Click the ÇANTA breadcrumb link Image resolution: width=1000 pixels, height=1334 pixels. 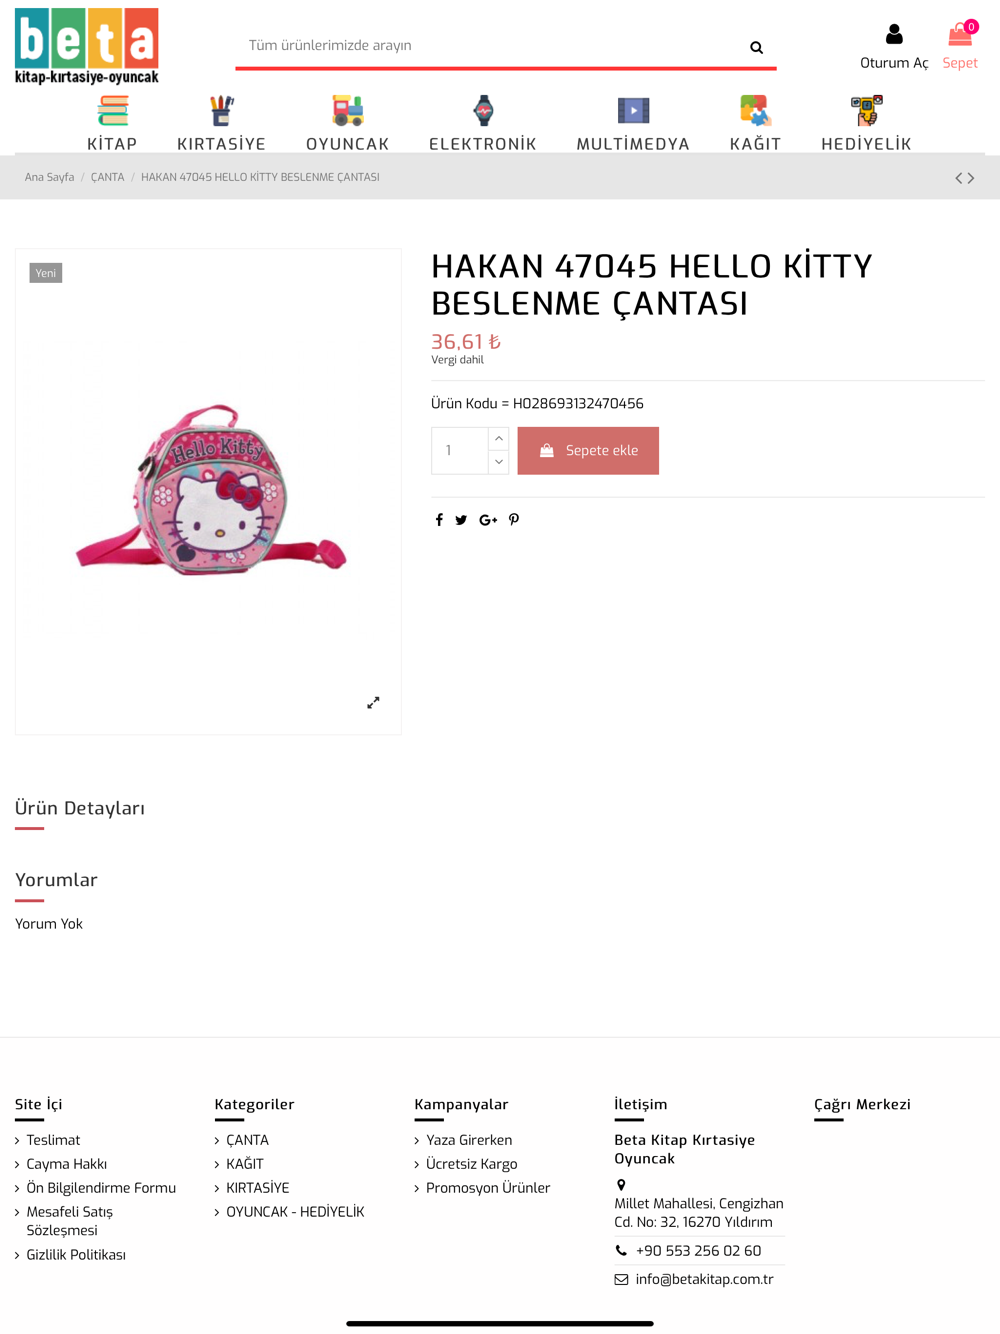coord(108,177)
